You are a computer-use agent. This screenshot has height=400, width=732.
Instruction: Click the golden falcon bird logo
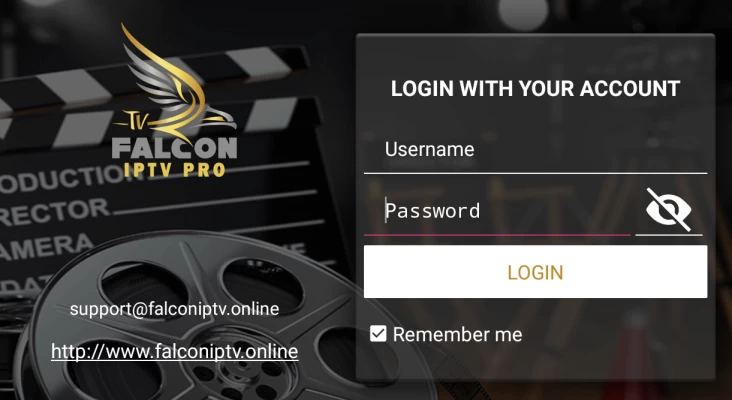click(x=177, y=82)
